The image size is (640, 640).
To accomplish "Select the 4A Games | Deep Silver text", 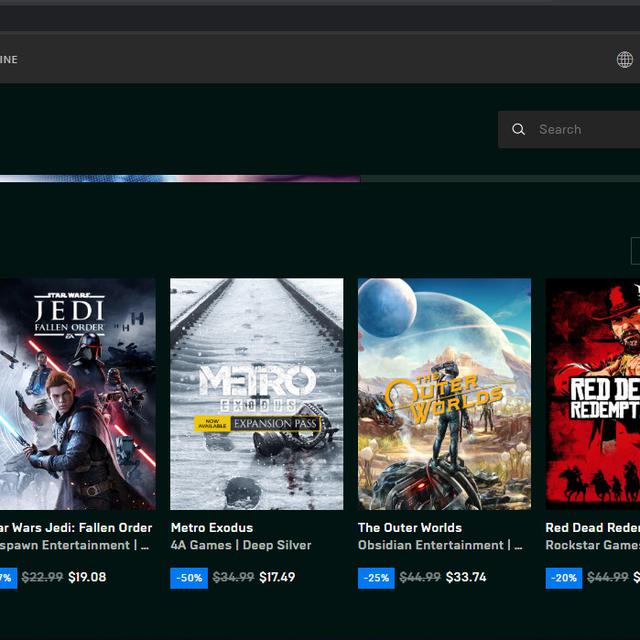I will pyautogui.click(x=241, y=545).
